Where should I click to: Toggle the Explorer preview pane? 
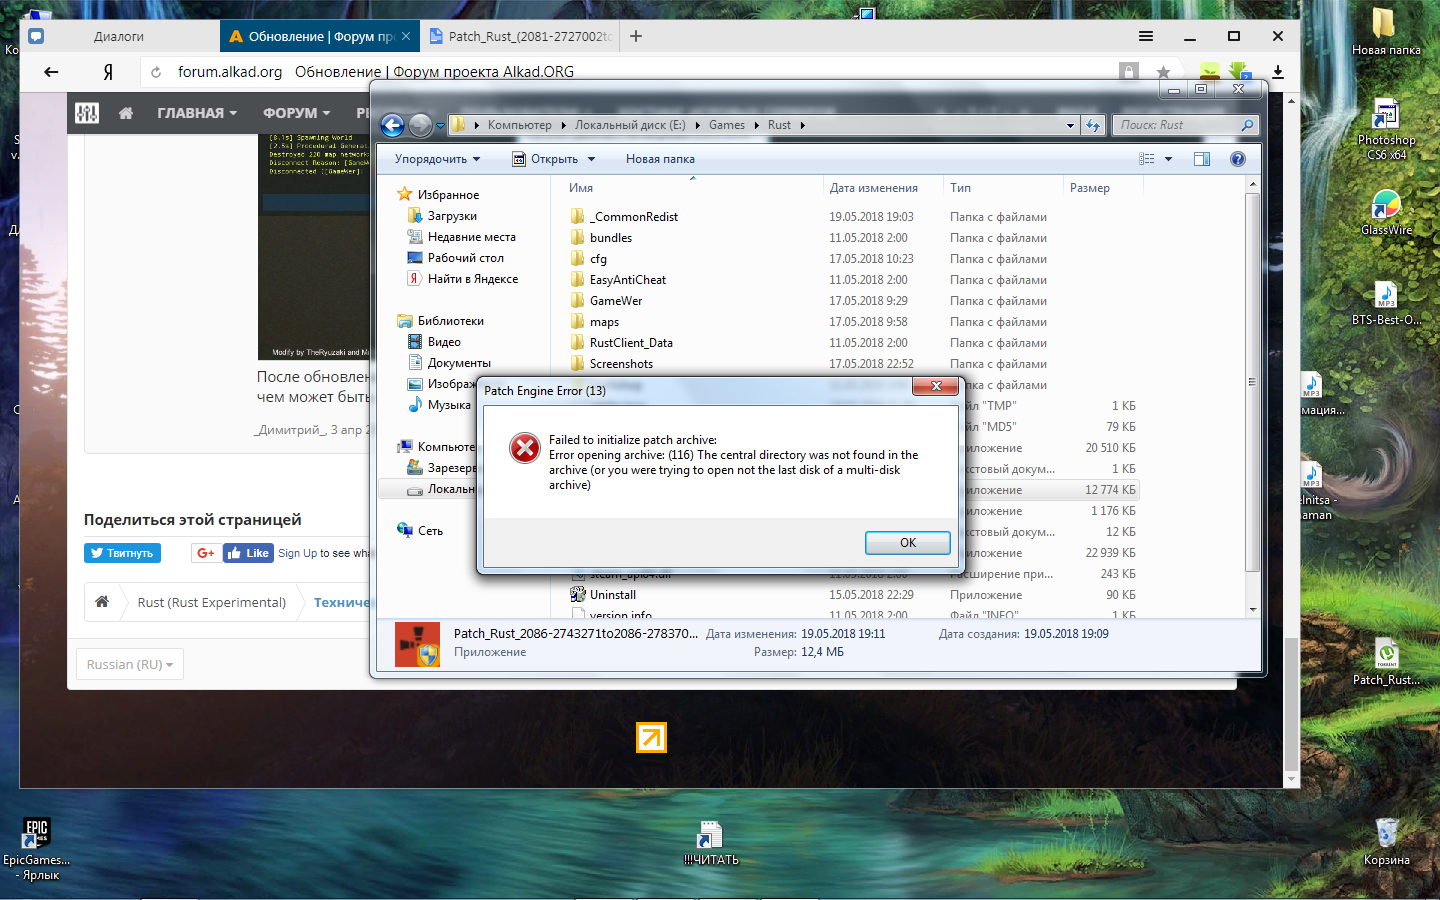tap(1202, 159)
